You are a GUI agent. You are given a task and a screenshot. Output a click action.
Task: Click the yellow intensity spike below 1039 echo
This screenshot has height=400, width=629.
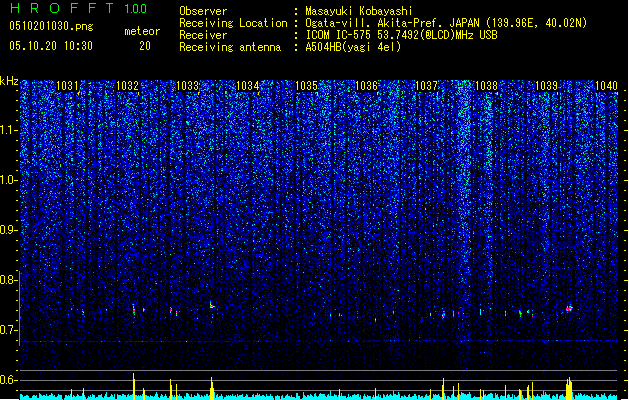(569, 388)
